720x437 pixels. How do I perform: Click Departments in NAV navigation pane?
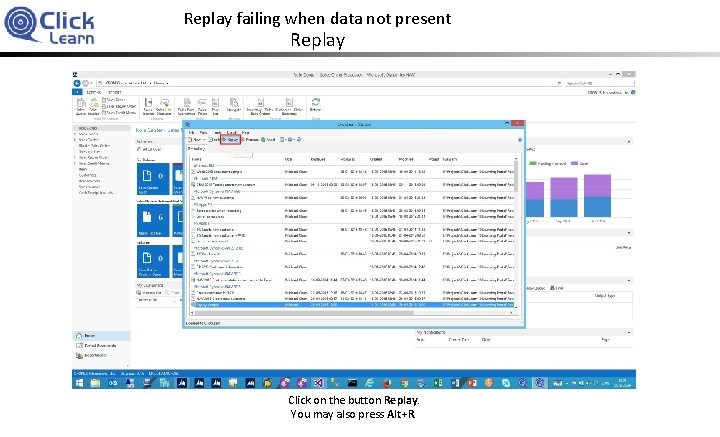click(x=101, y=356)
